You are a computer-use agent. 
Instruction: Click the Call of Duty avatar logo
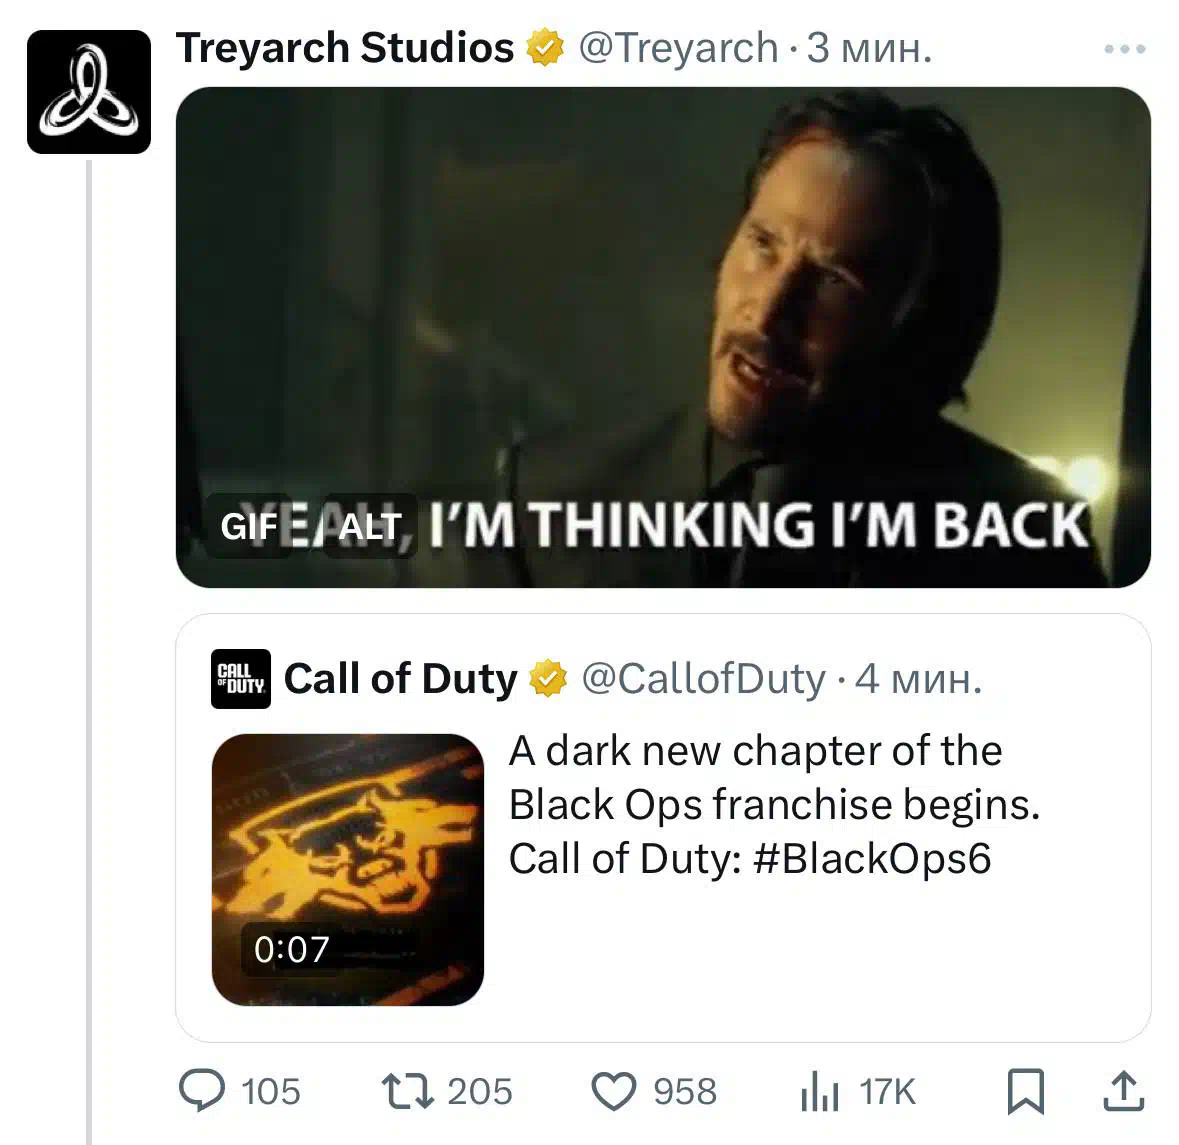coord(241,679)
